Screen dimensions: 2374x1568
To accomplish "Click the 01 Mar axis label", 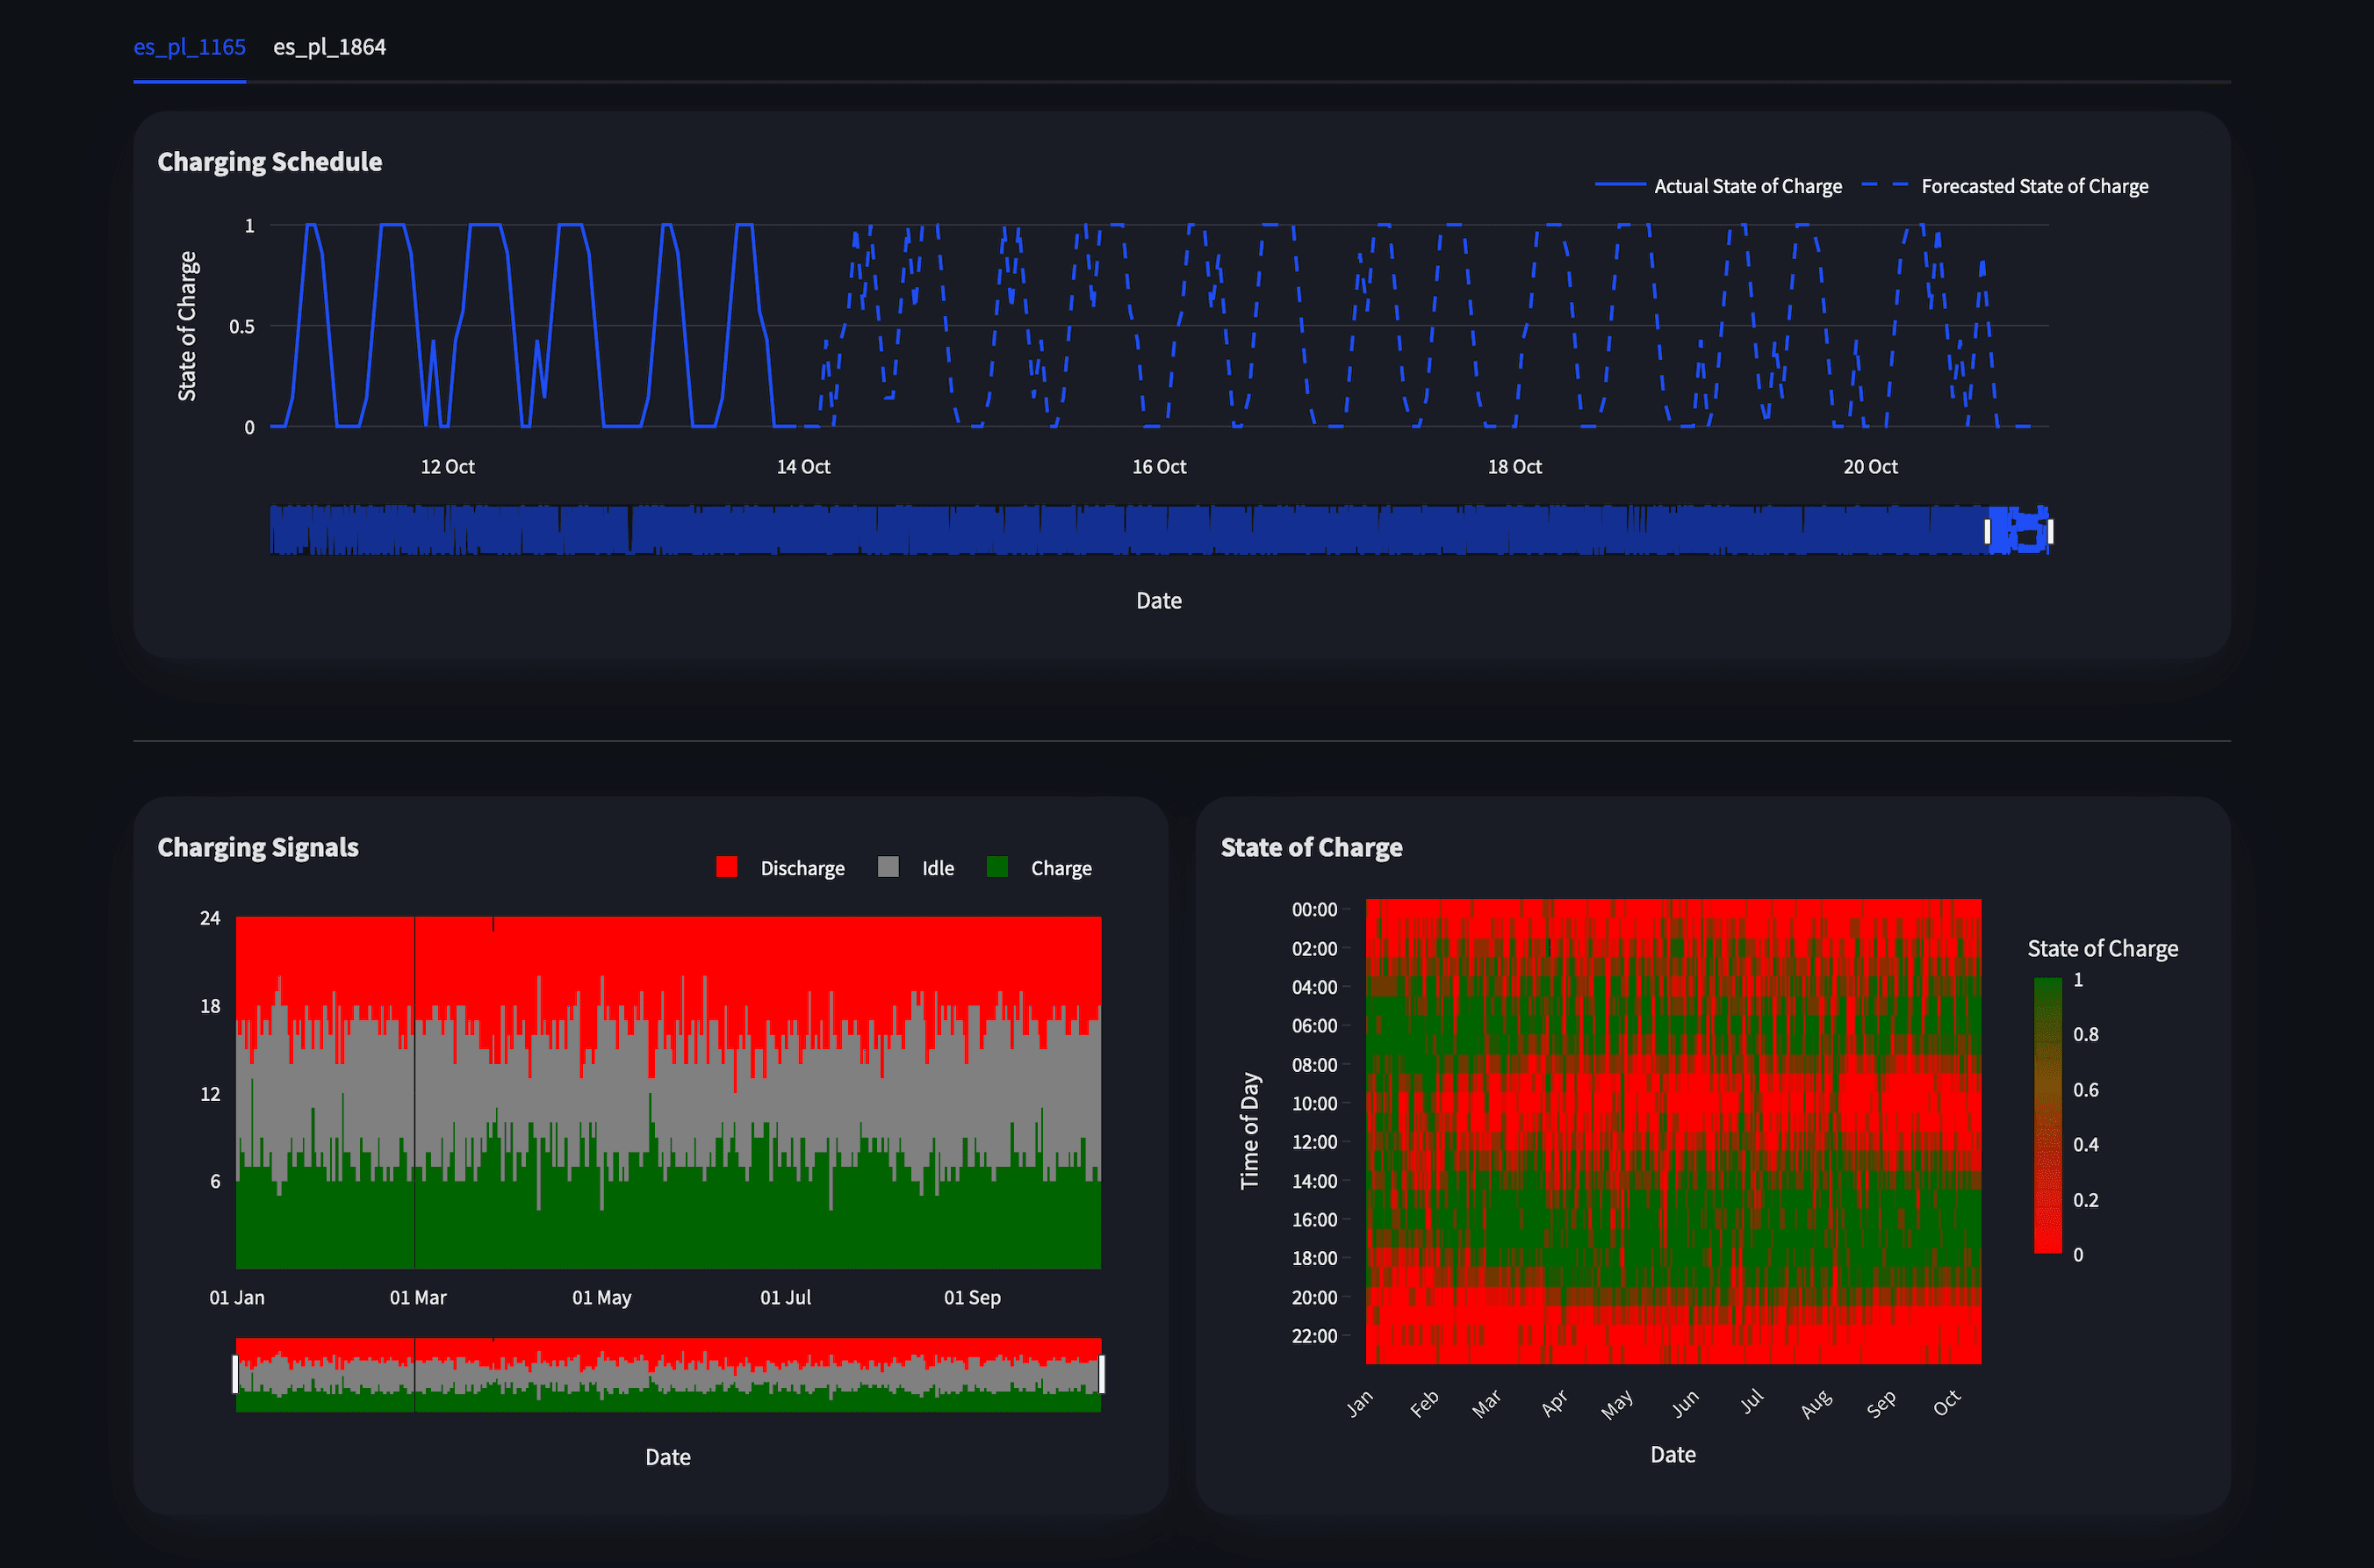I will point(418,1297).
